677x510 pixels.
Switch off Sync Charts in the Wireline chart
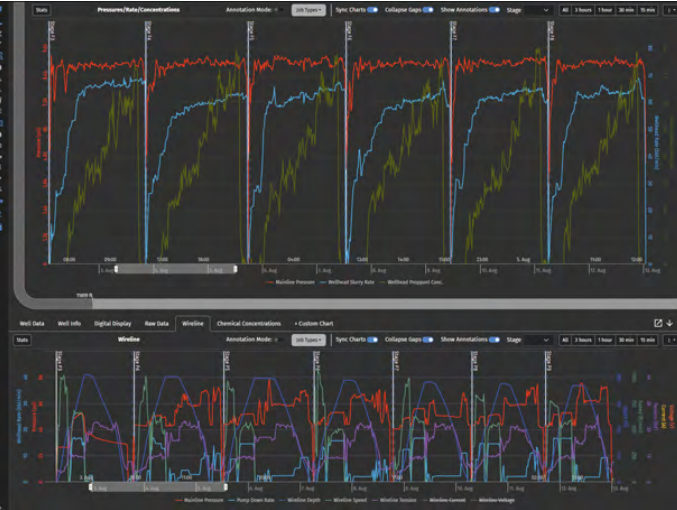point(372,340)
